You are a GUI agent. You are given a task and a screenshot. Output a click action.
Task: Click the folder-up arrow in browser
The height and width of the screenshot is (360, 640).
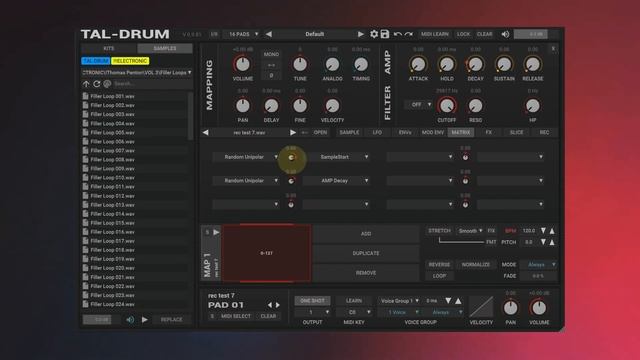pyautogui.click(x=86, y=84)
